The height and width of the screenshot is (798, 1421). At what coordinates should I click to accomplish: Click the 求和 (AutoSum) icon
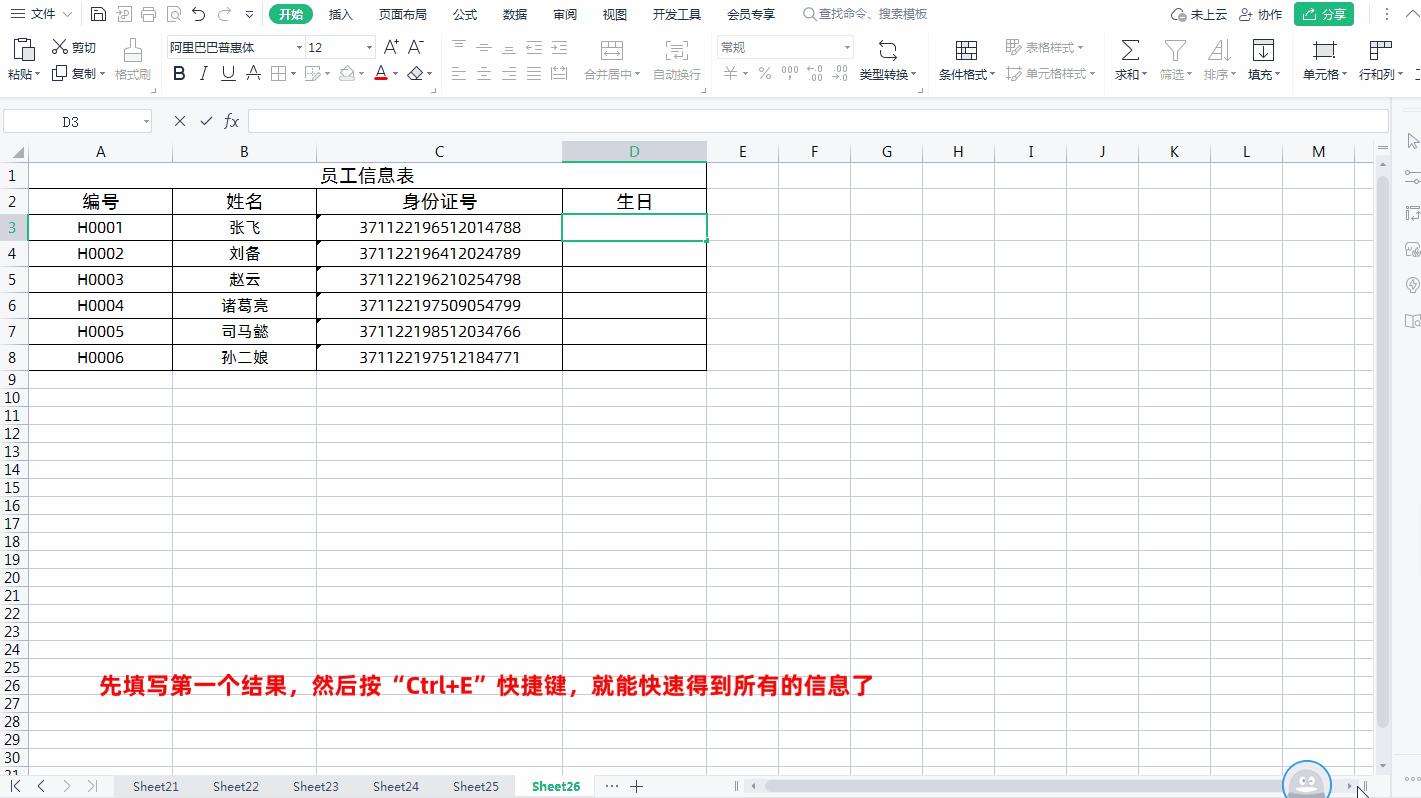1128,60
